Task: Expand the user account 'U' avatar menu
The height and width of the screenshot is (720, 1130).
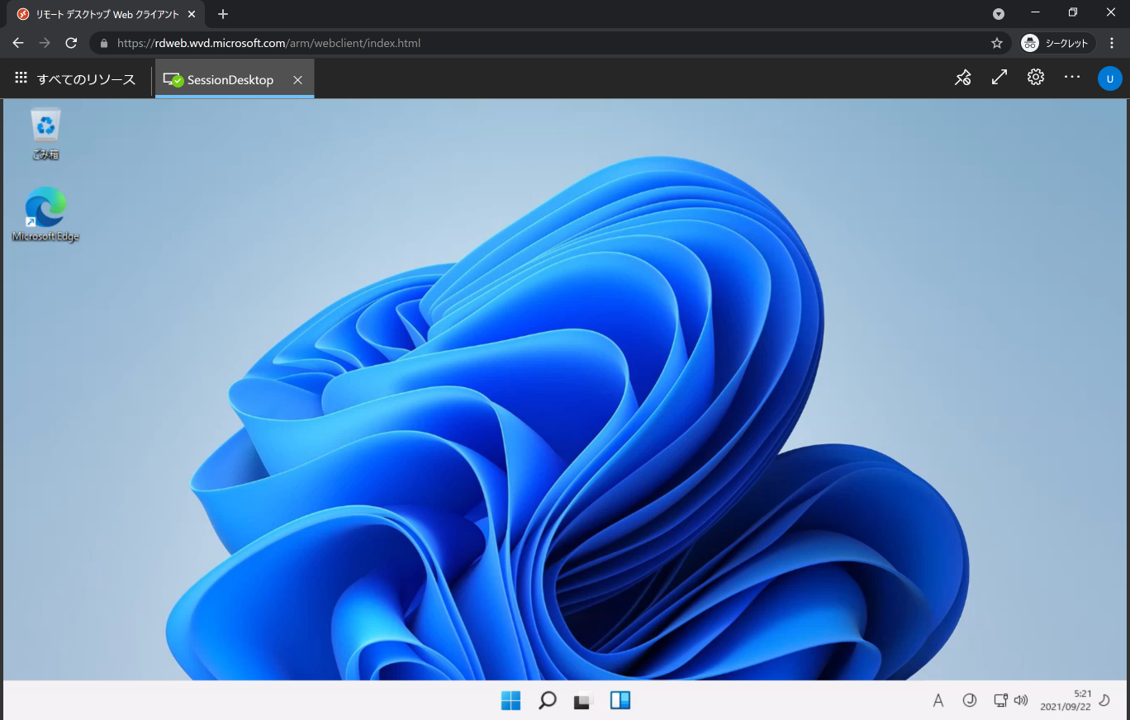Action: pyautogui.click(x=1109, y=79)
